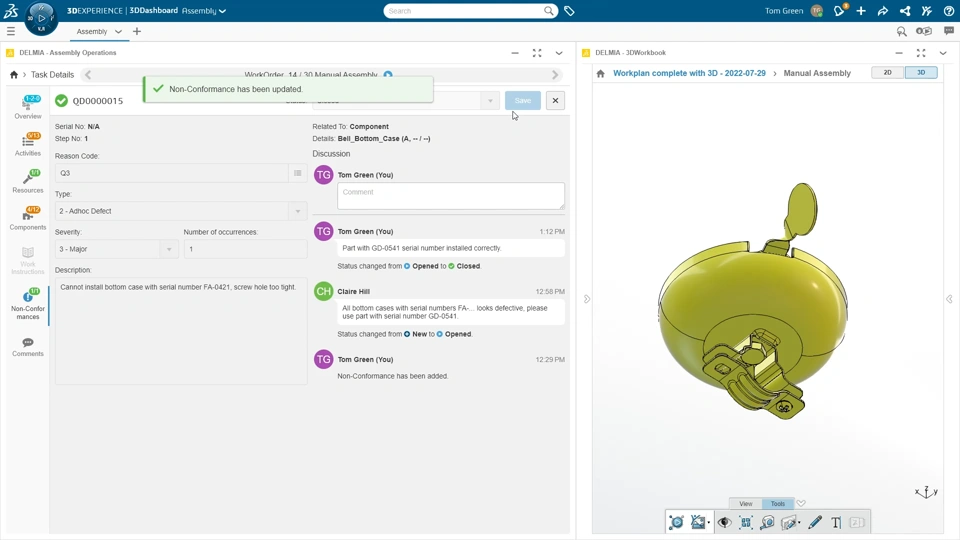Open the social network share icon
This screenshot has height=540, width=960.
click(x=905, y=10)
